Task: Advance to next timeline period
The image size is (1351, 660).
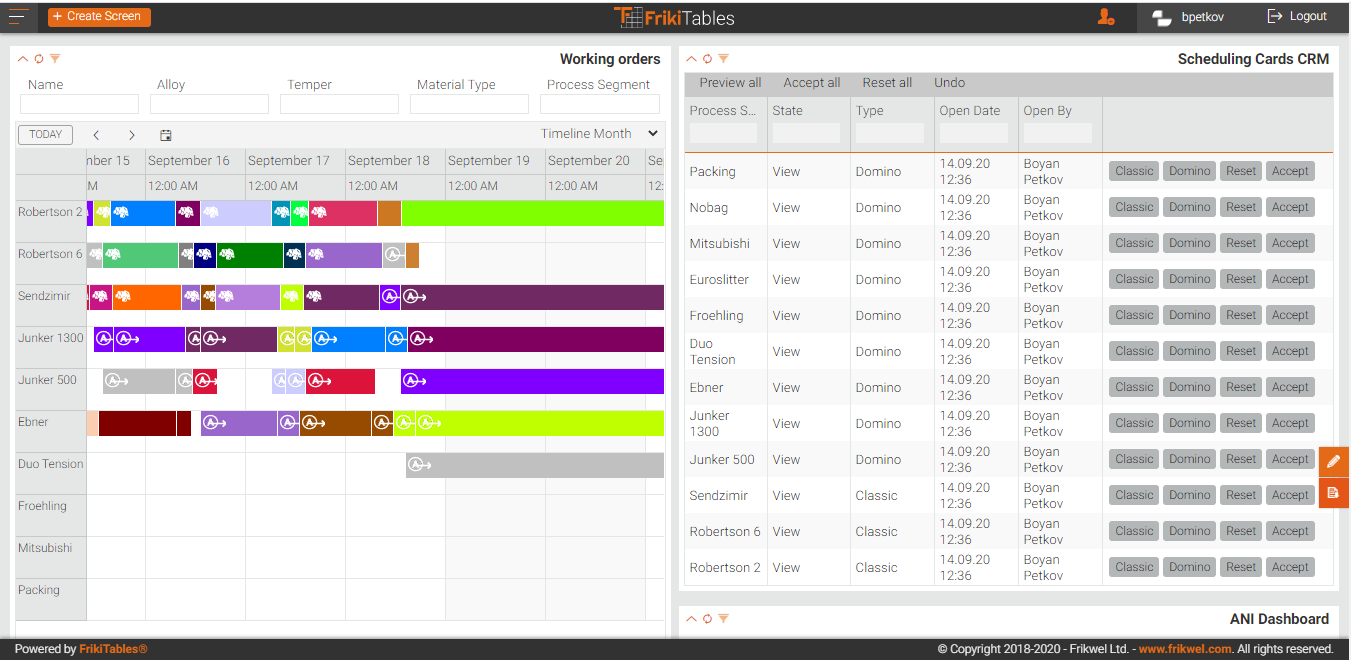Action: coord(131,135)
